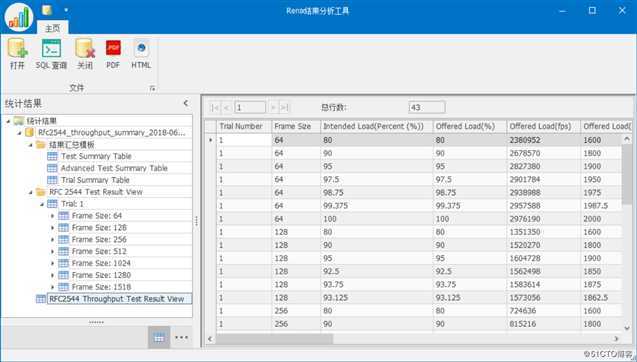Image resolution: width=637 pixels, height=362 pixels.
Task: Open quick access toolbar dropdown arrow
Action: click(x=66, y=10)
